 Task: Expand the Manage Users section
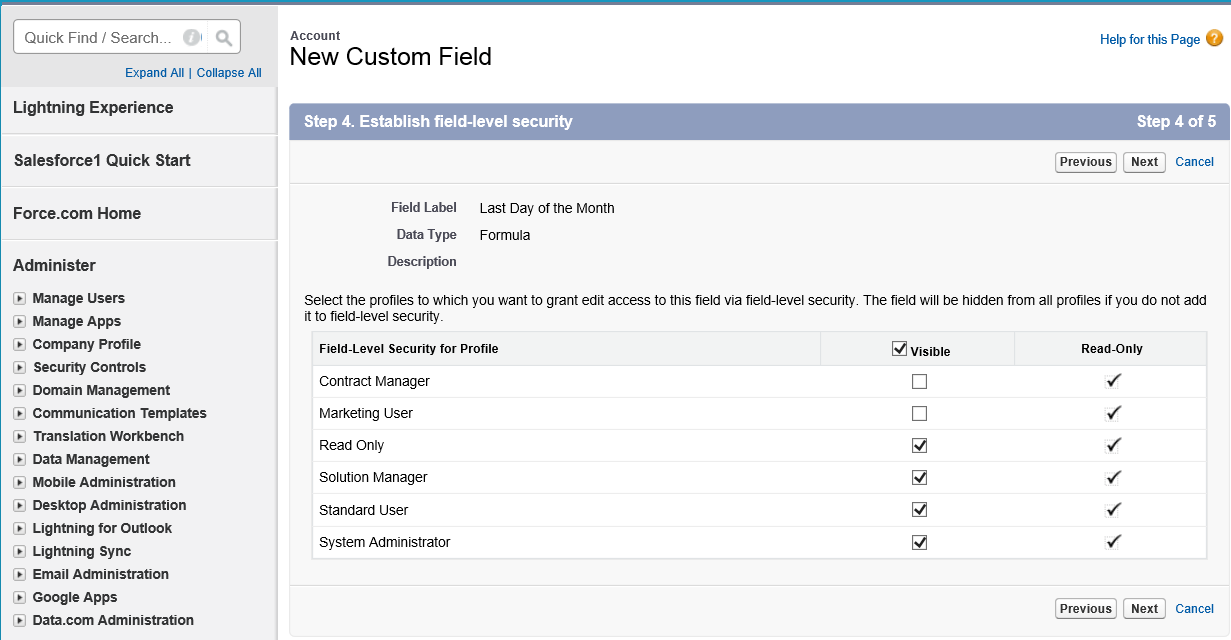pyautogui.click(x=20, y=298)
